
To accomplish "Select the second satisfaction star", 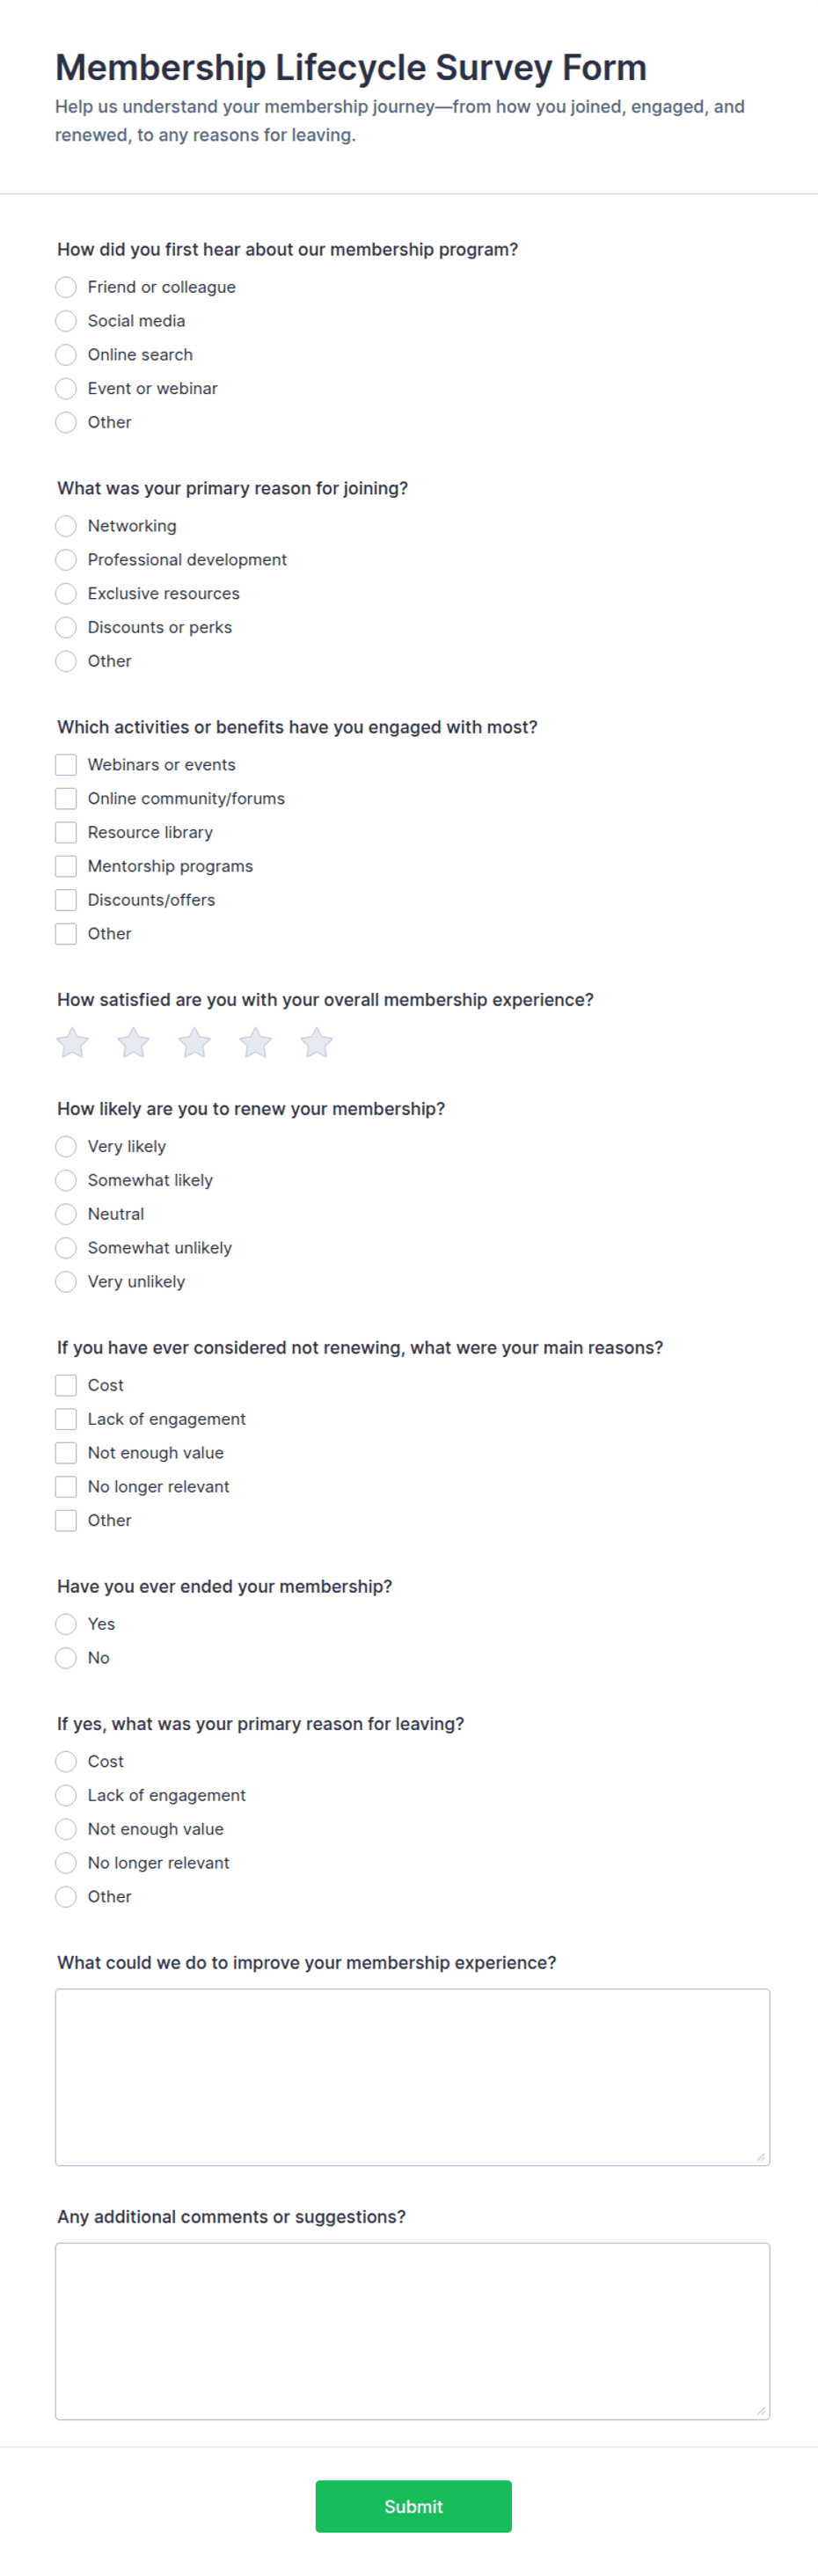I will (x=133, y=1042).
